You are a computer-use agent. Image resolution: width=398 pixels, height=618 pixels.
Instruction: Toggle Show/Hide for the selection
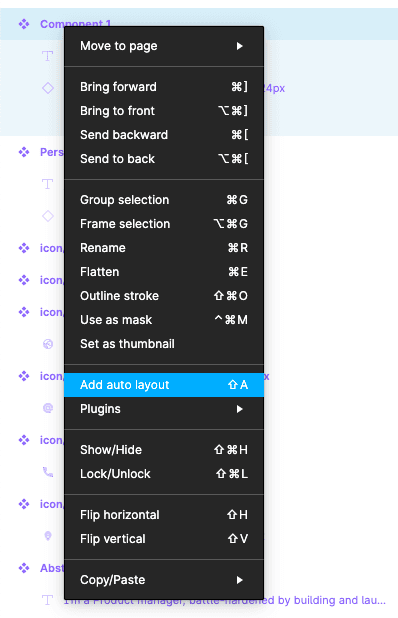[x=164, y=450]
